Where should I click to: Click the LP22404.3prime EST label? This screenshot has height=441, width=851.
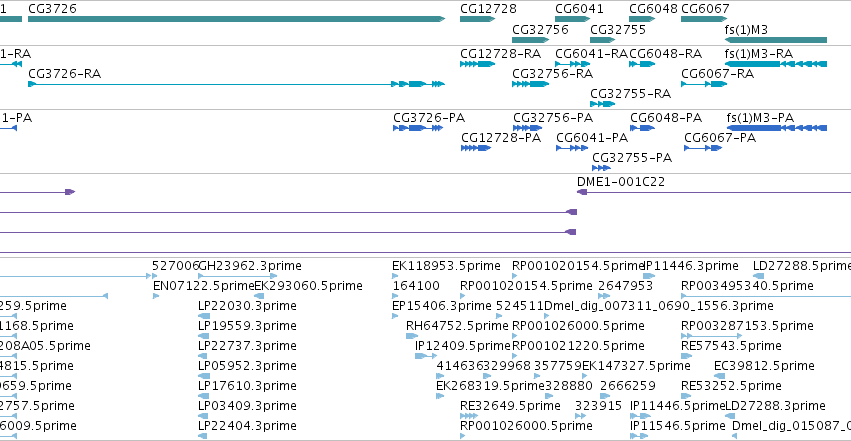(x=247, y=426)
